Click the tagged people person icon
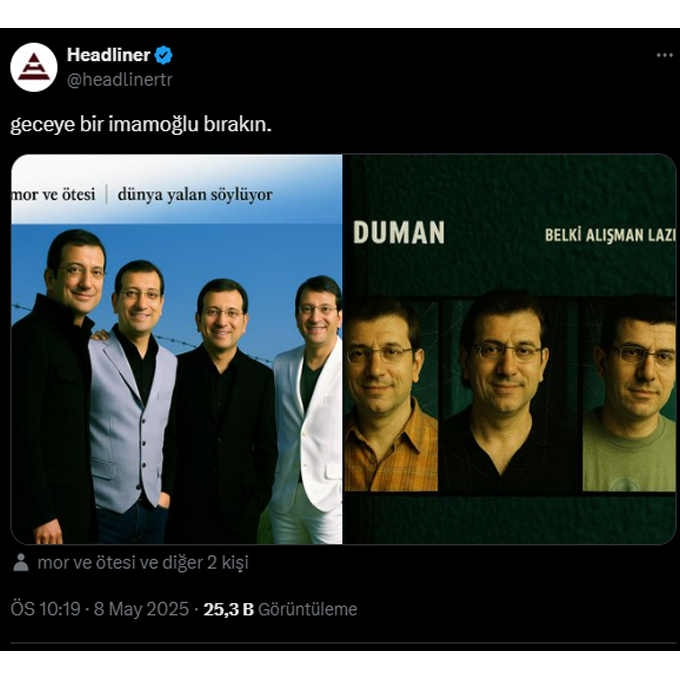Screen dimensions: 680x680 tap(21, 562)
